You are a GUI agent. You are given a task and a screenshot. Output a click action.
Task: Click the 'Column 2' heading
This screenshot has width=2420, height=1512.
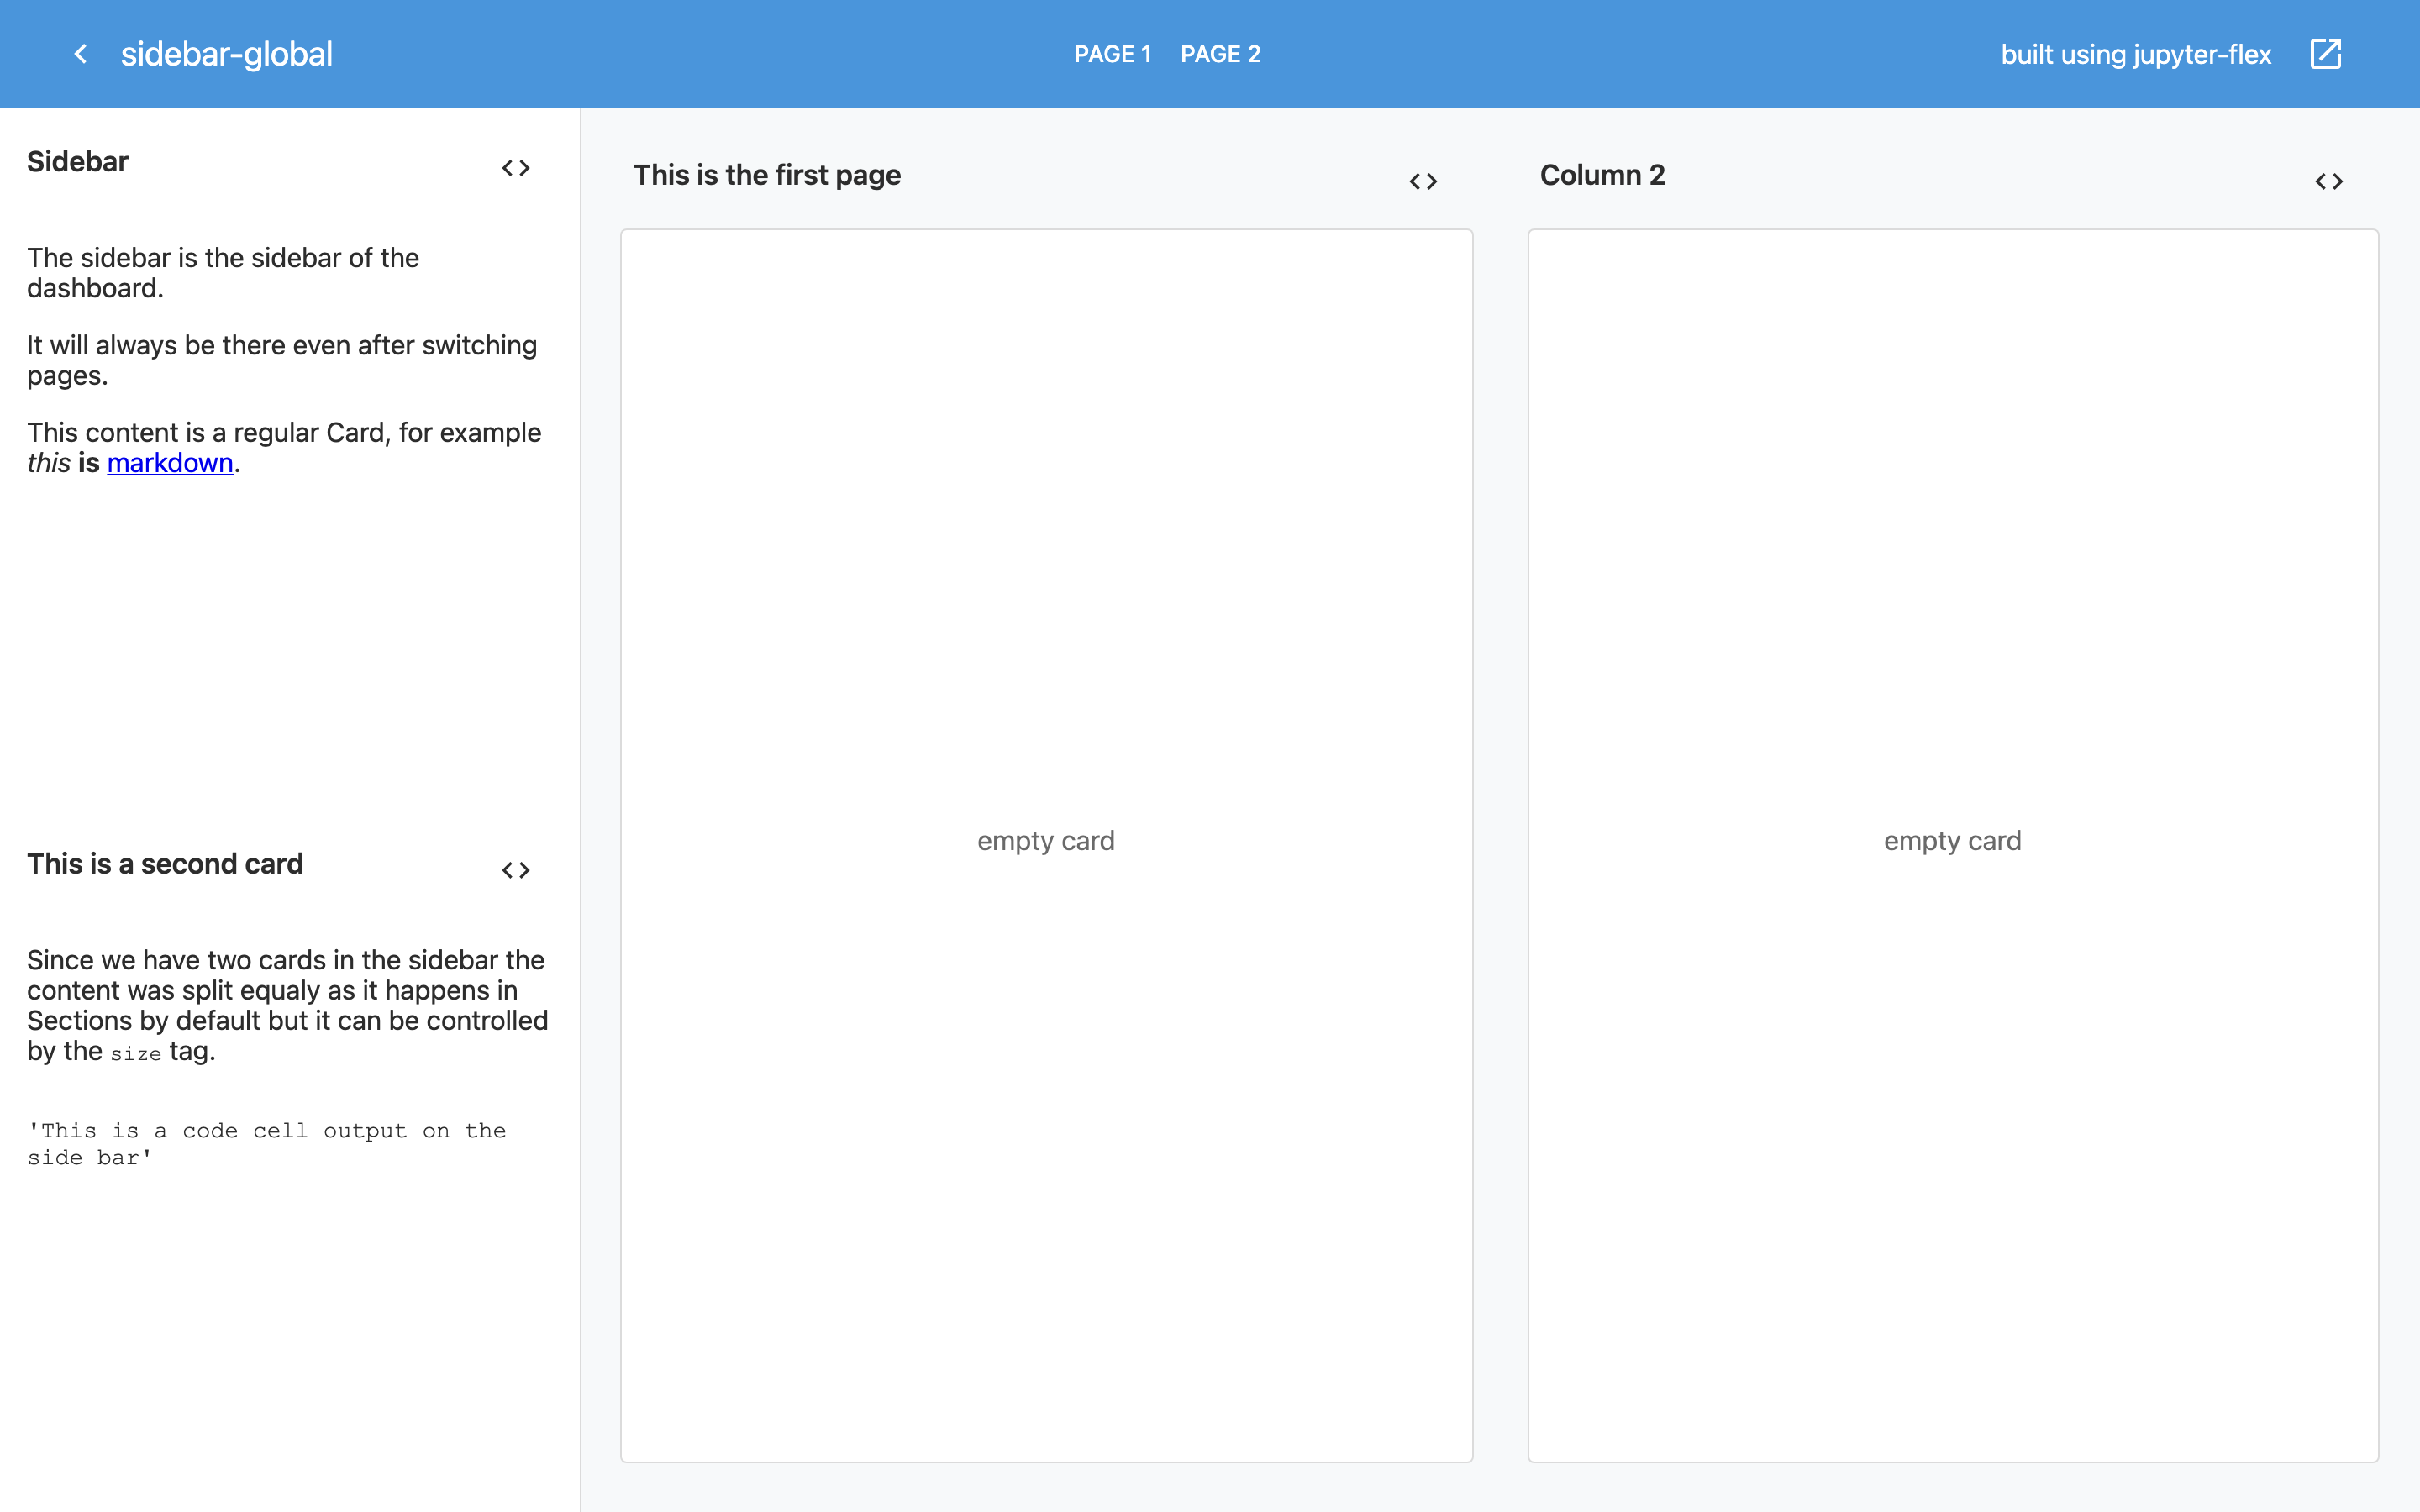[x=1602, y=175]
